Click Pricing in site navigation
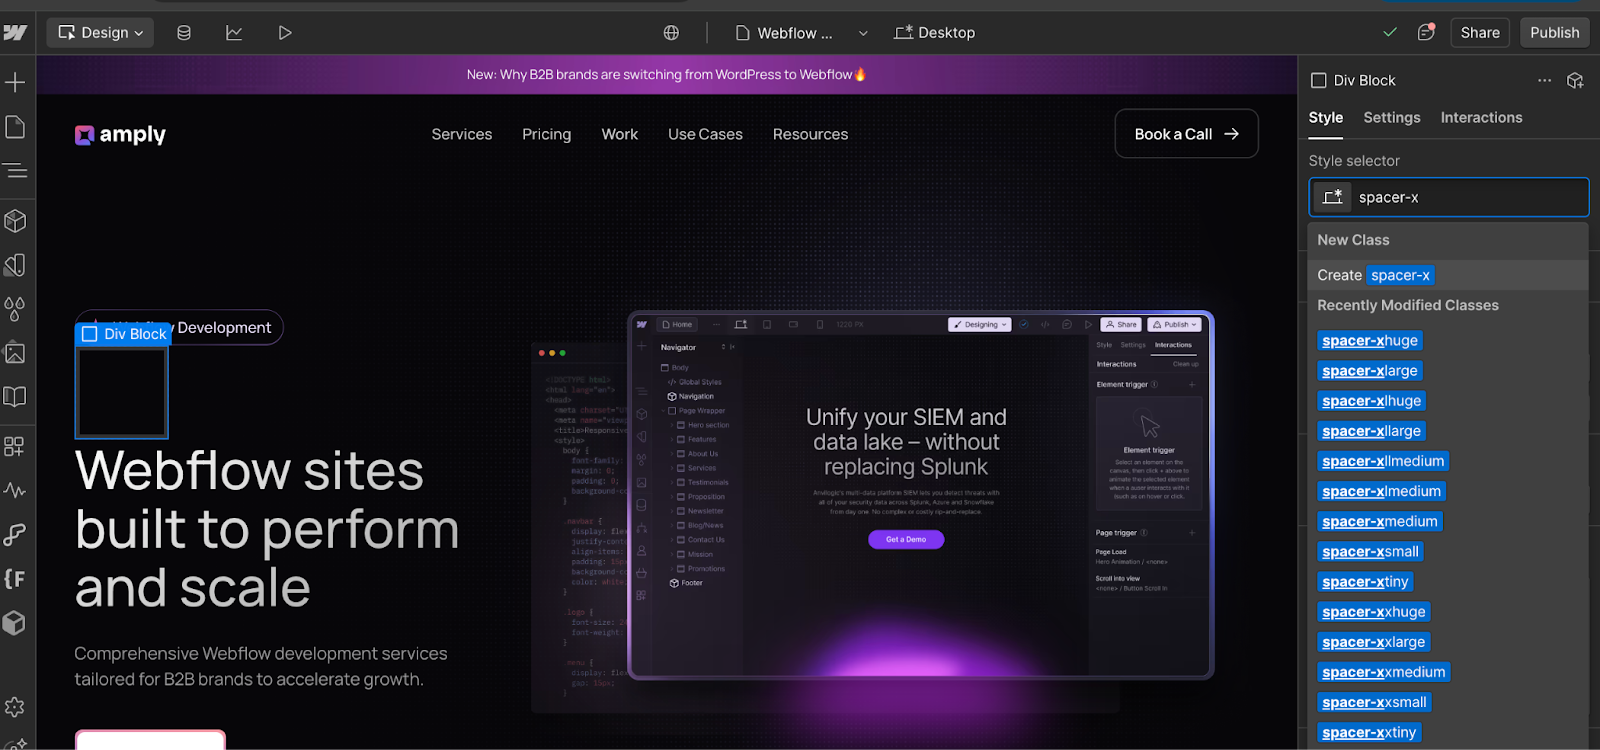Screen dimensions: 1600x750 (x=547, y=134)
